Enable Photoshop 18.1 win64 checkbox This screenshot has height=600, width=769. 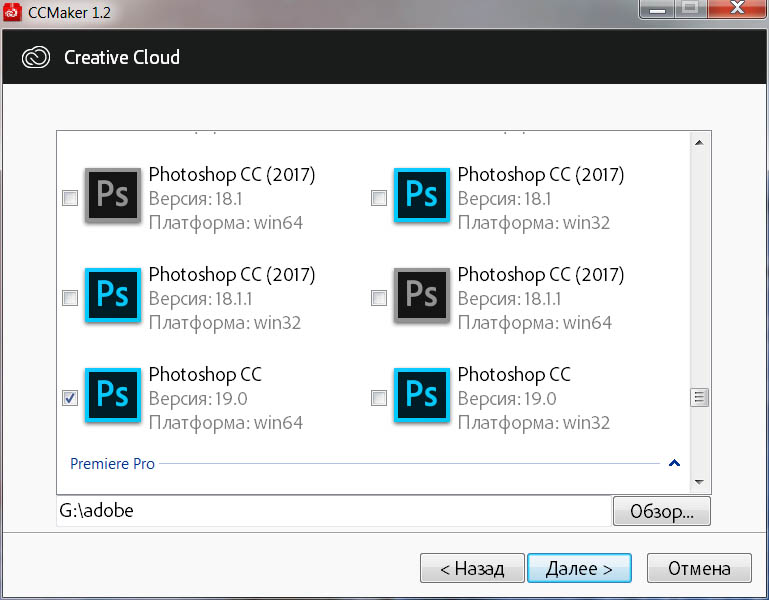pos(70,198)
